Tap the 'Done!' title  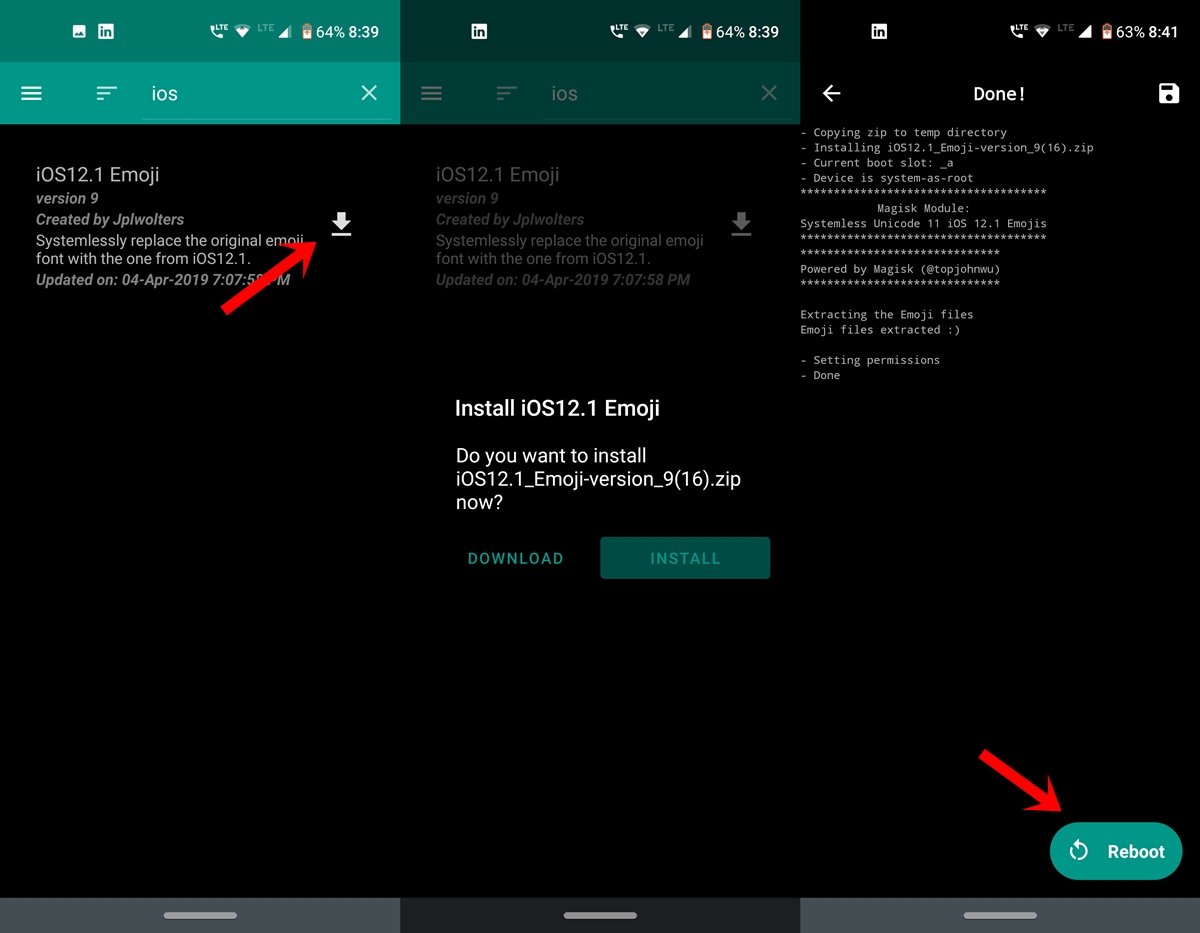(1000, 94)
